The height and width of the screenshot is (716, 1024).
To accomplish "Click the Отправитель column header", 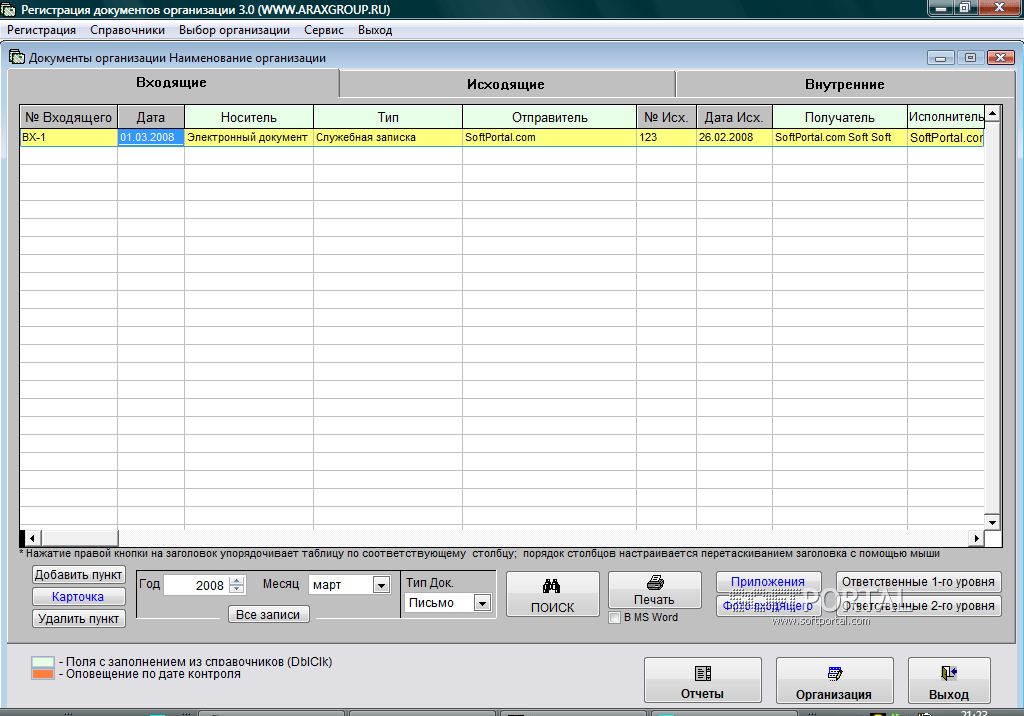I will coord(550,118).
